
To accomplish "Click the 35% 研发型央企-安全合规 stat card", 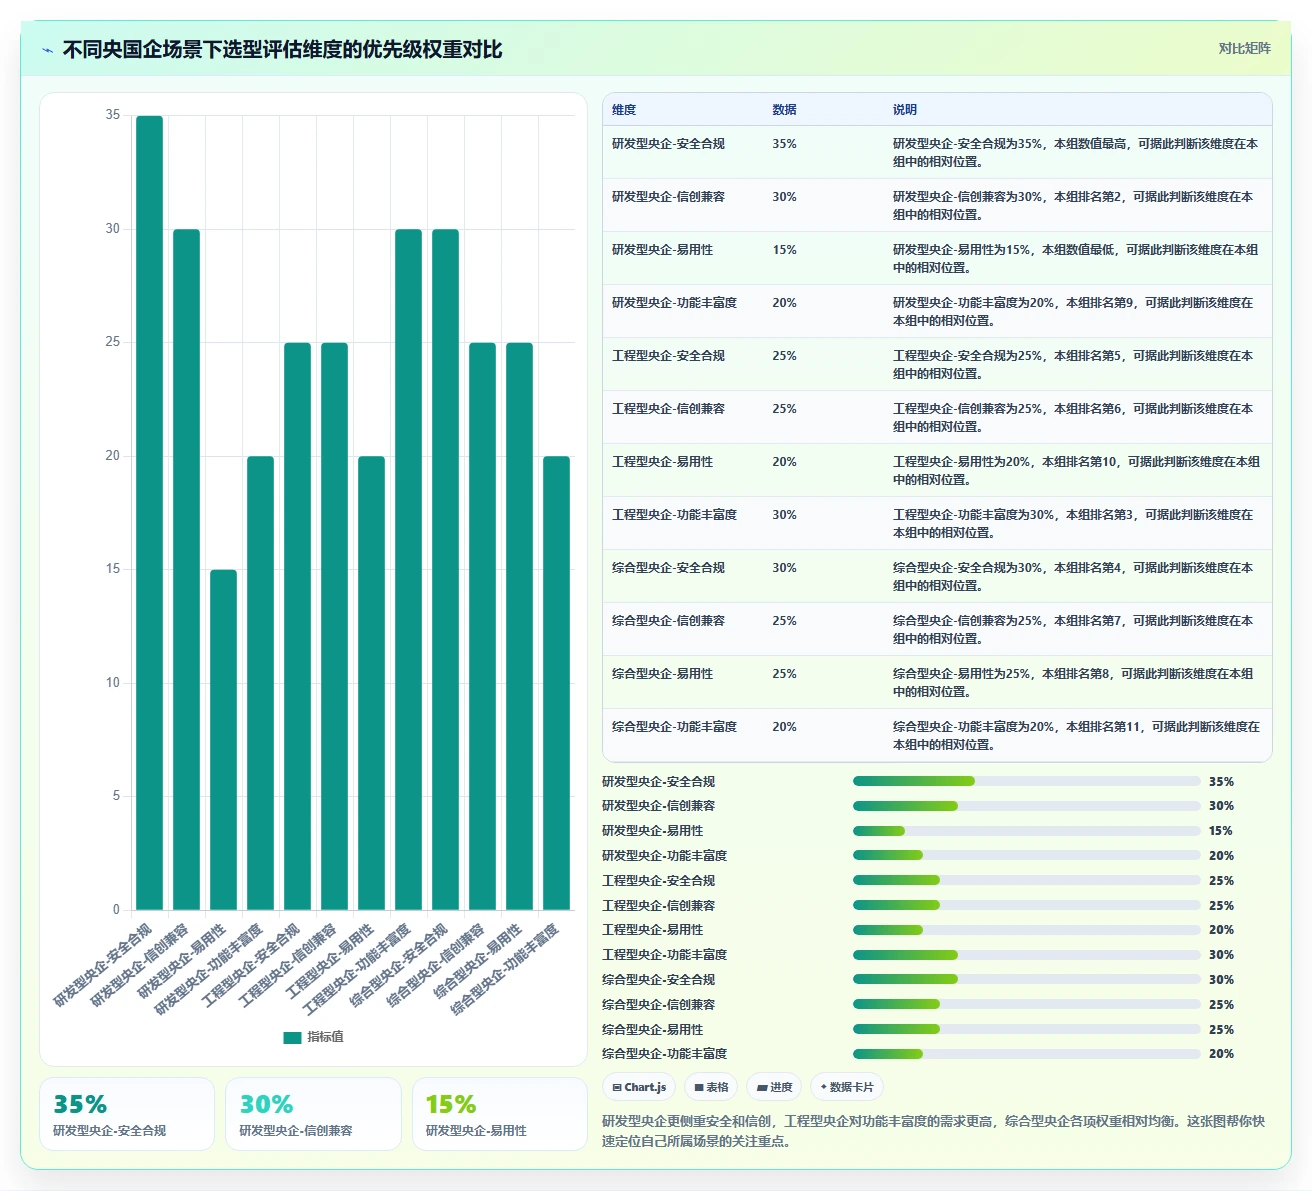I will (x=127, y=1114).
